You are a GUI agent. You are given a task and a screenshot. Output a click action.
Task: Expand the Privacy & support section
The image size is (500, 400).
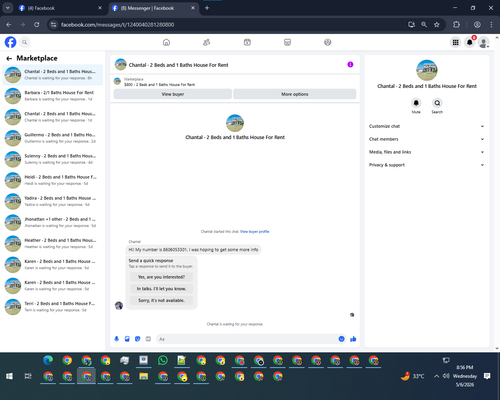[x=427, y=165]
